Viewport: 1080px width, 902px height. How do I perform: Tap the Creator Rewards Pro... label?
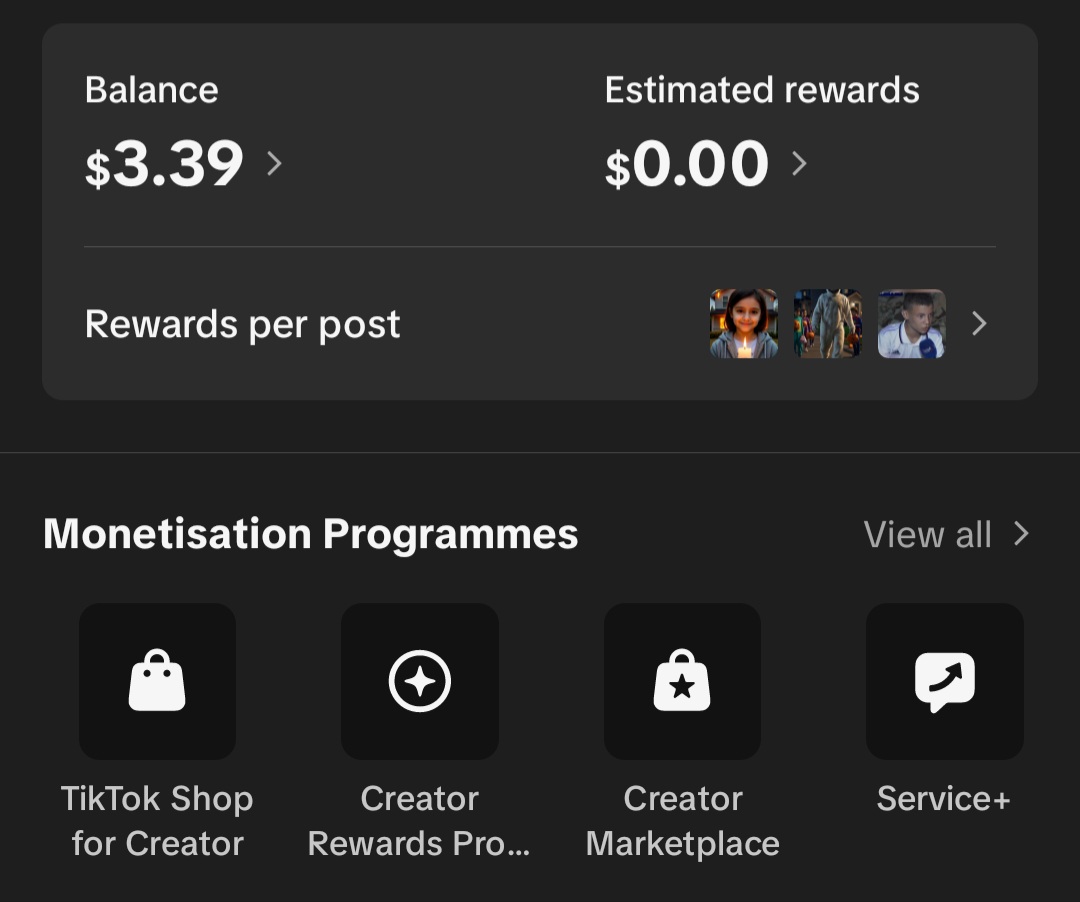pos(420,821)
